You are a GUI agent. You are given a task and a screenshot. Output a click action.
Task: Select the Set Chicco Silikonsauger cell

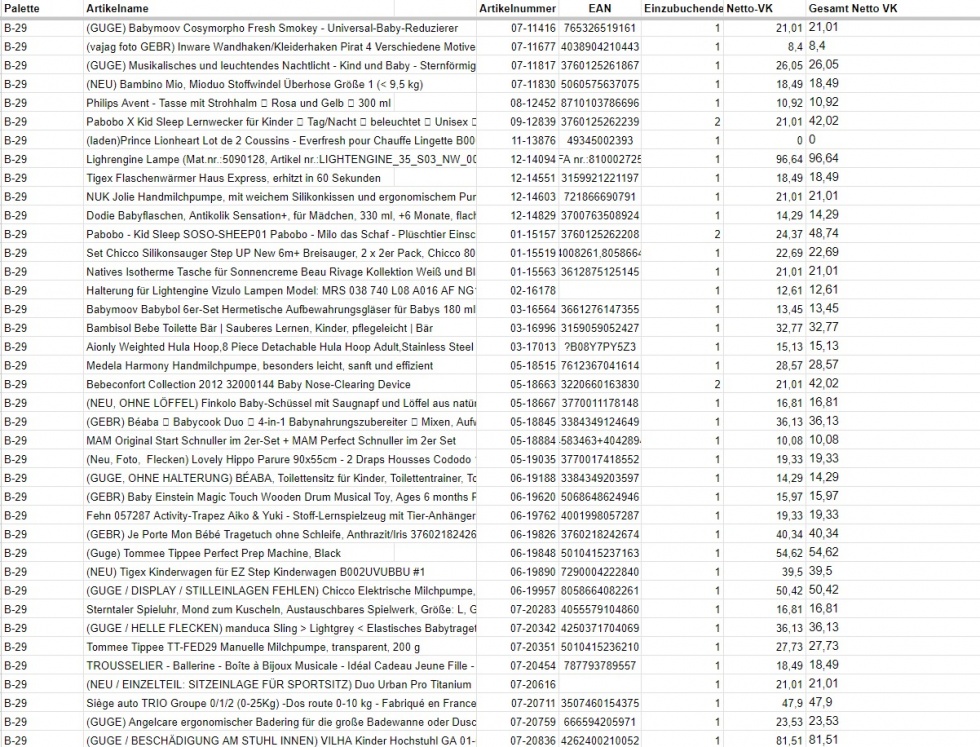(x=281, y=253)
